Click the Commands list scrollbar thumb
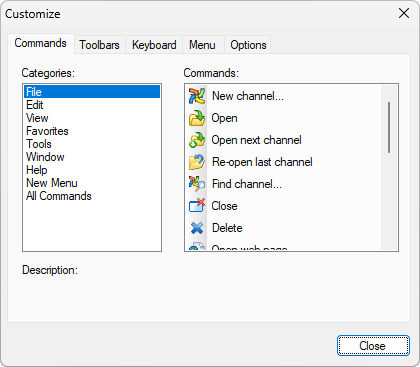Viewport: 420px width, 367px height. (x=389, y=128)
